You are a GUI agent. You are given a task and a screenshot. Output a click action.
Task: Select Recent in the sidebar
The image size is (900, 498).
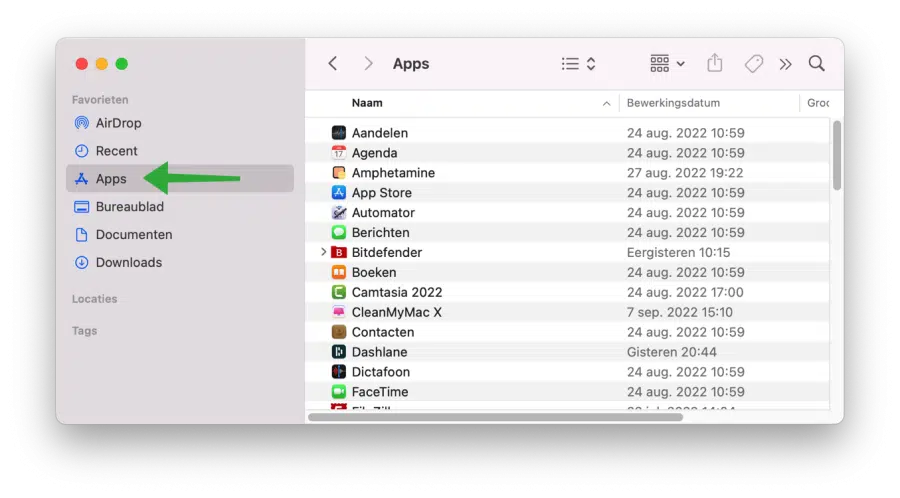[x=180, y=151]
